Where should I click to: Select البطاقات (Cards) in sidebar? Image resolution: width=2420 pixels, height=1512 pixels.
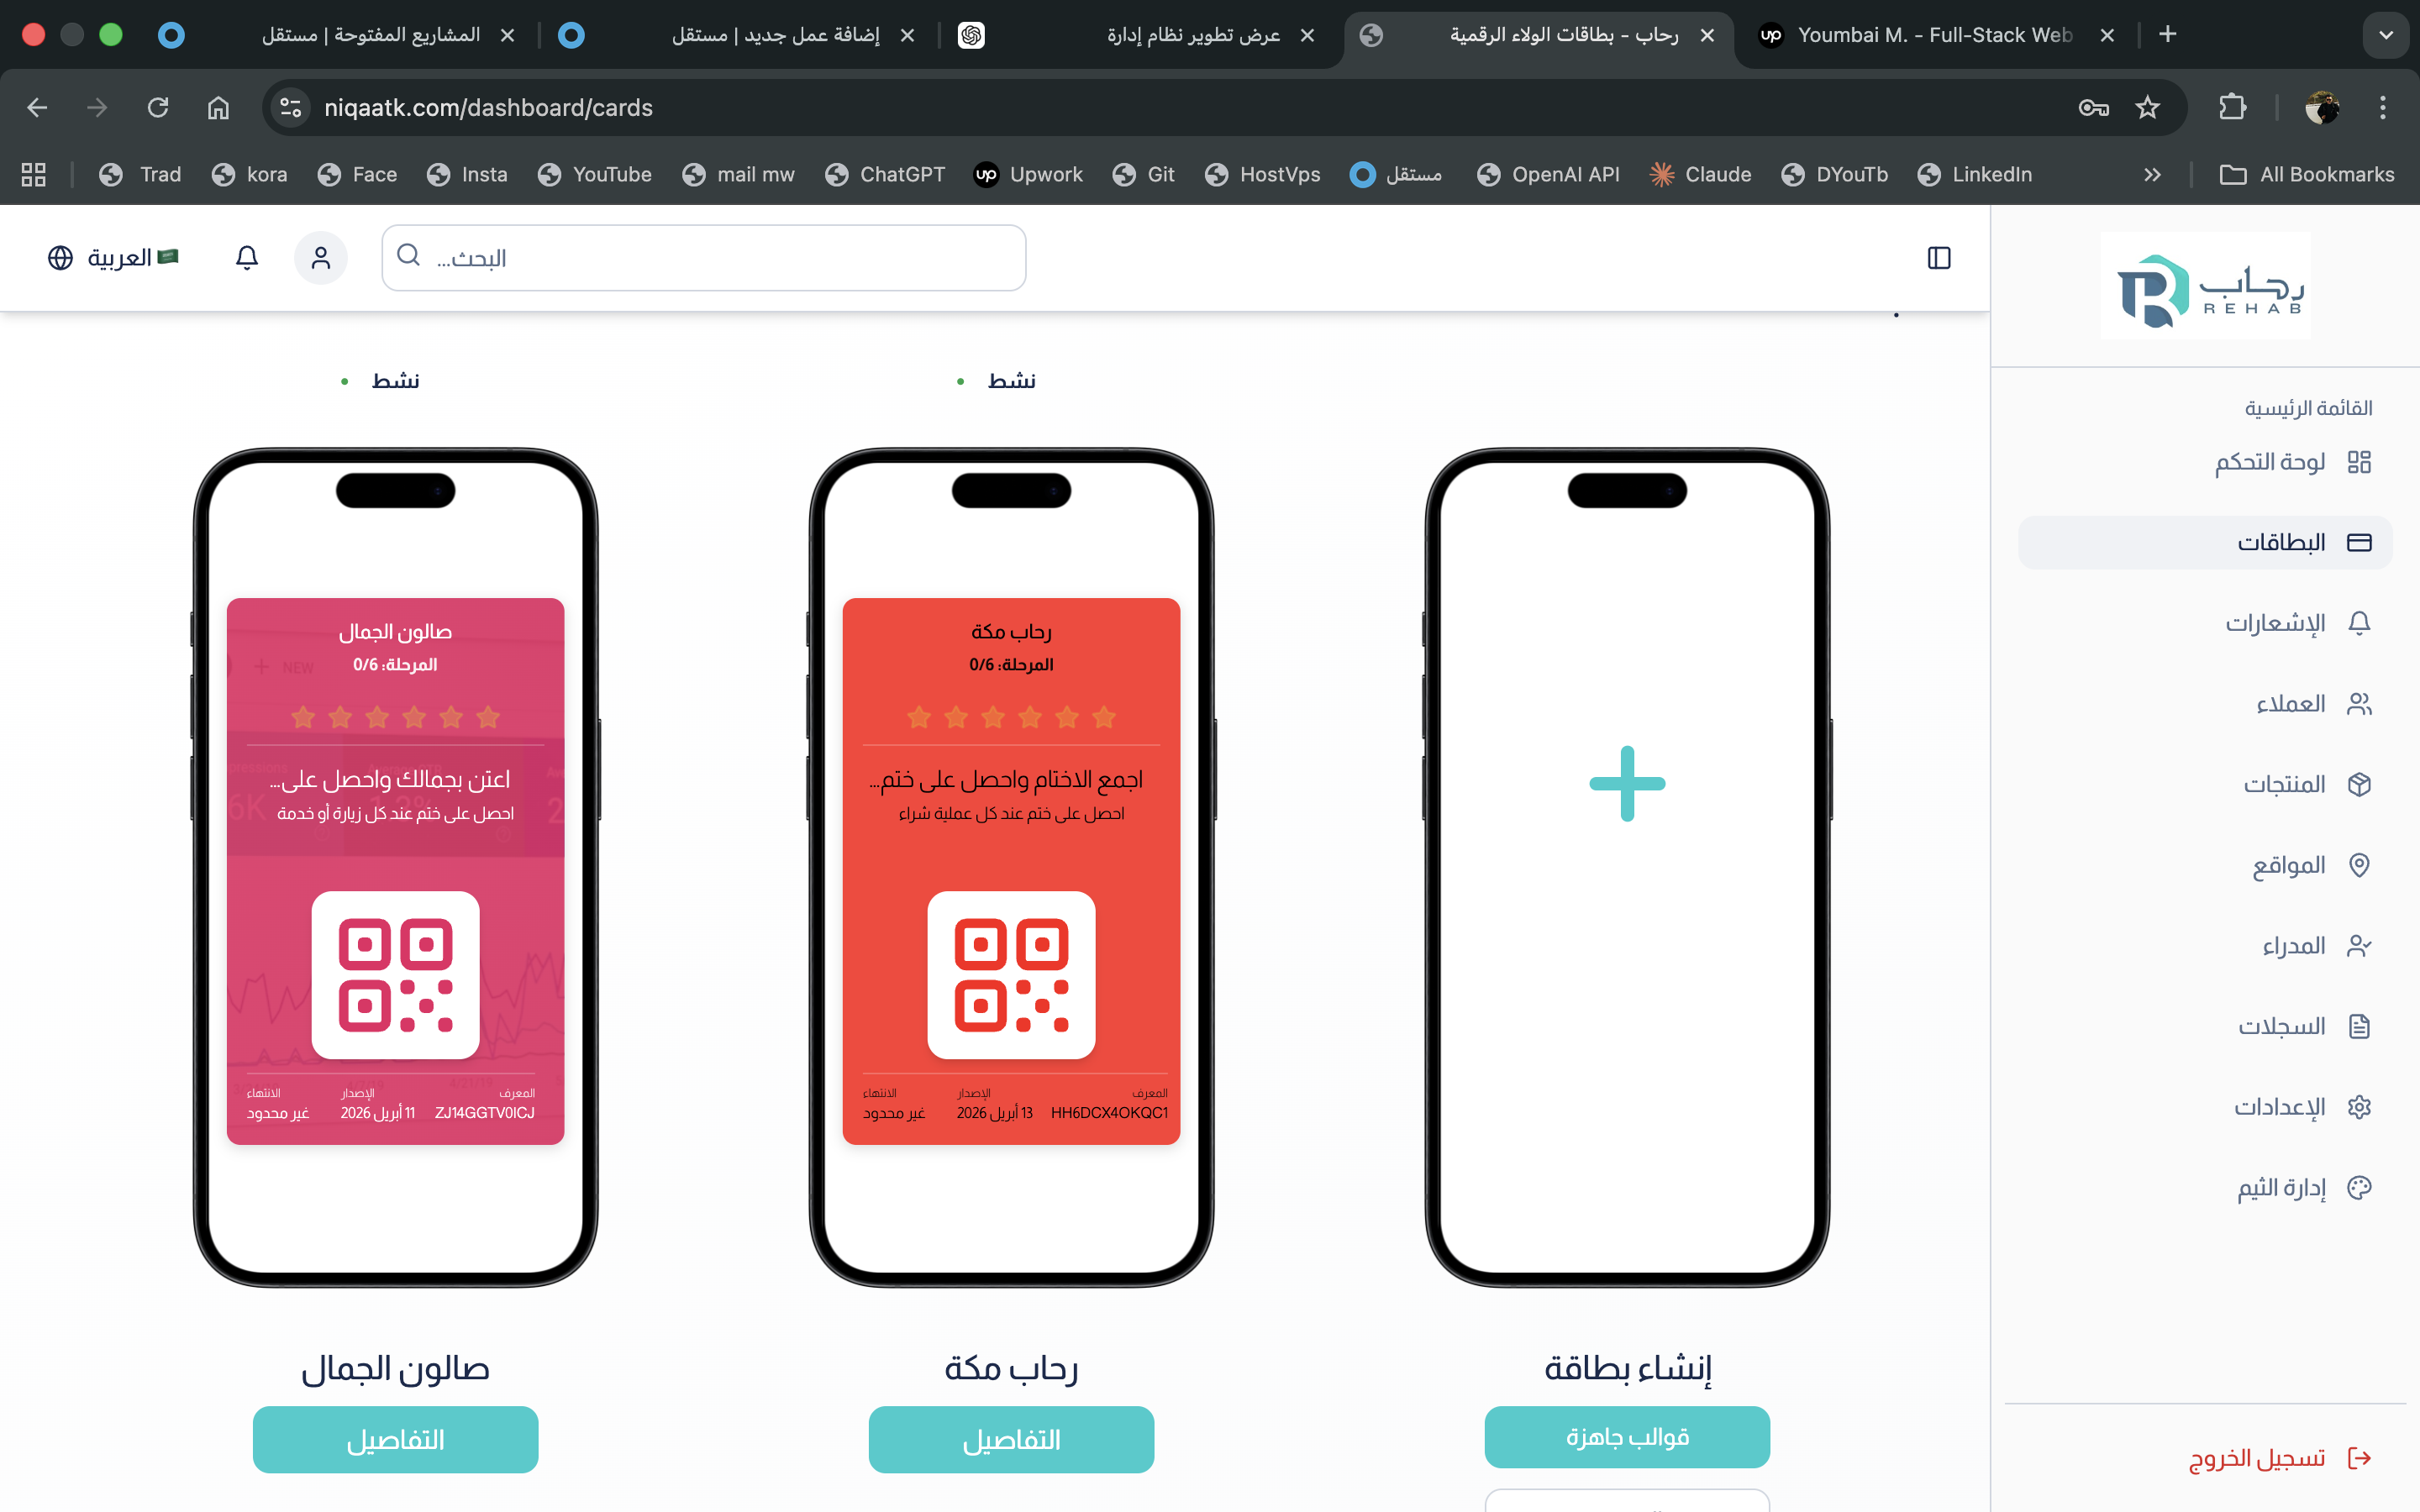pyautogui.click(x=2205, y=543)
